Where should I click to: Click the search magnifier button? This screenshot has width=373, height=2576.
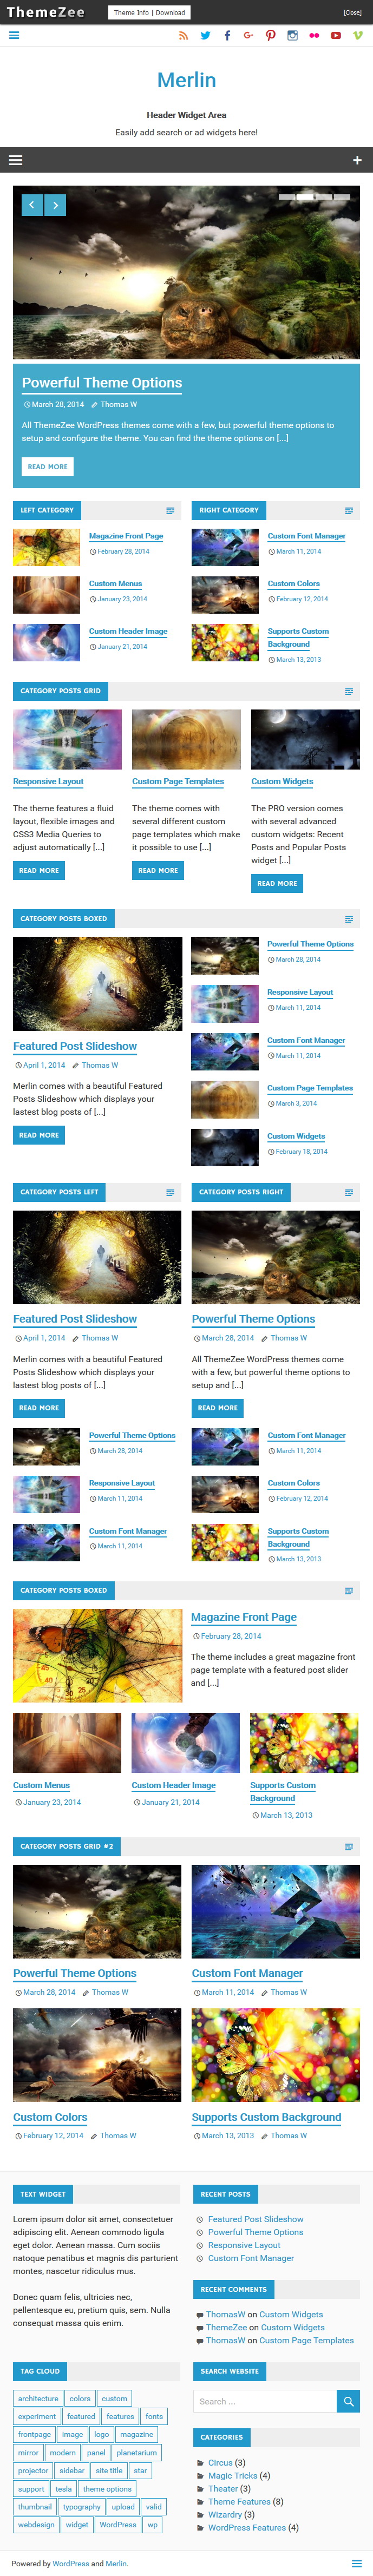348,2400
